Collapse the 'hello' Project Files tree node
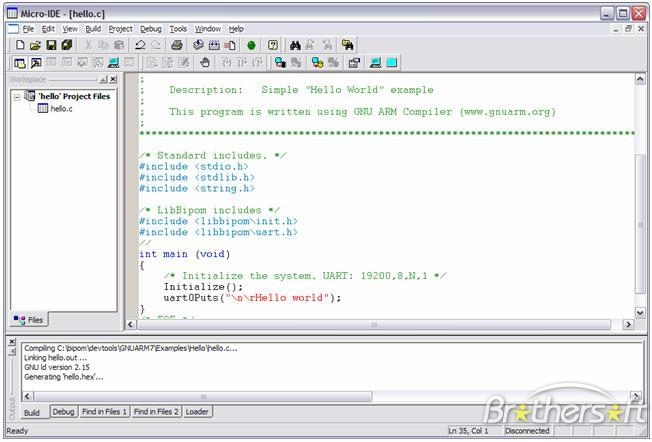652x442 pixels. pos(17,97)
